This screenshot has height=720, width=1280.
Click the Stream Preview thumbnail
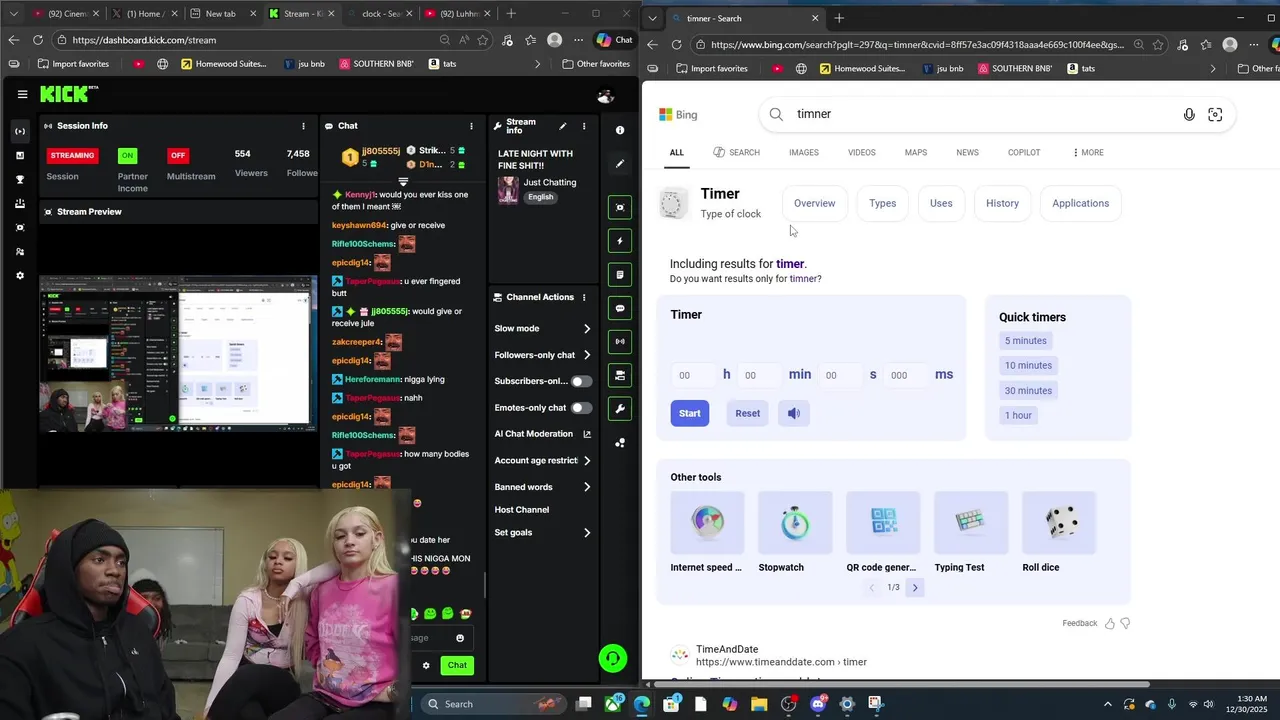tap(176, 355)
